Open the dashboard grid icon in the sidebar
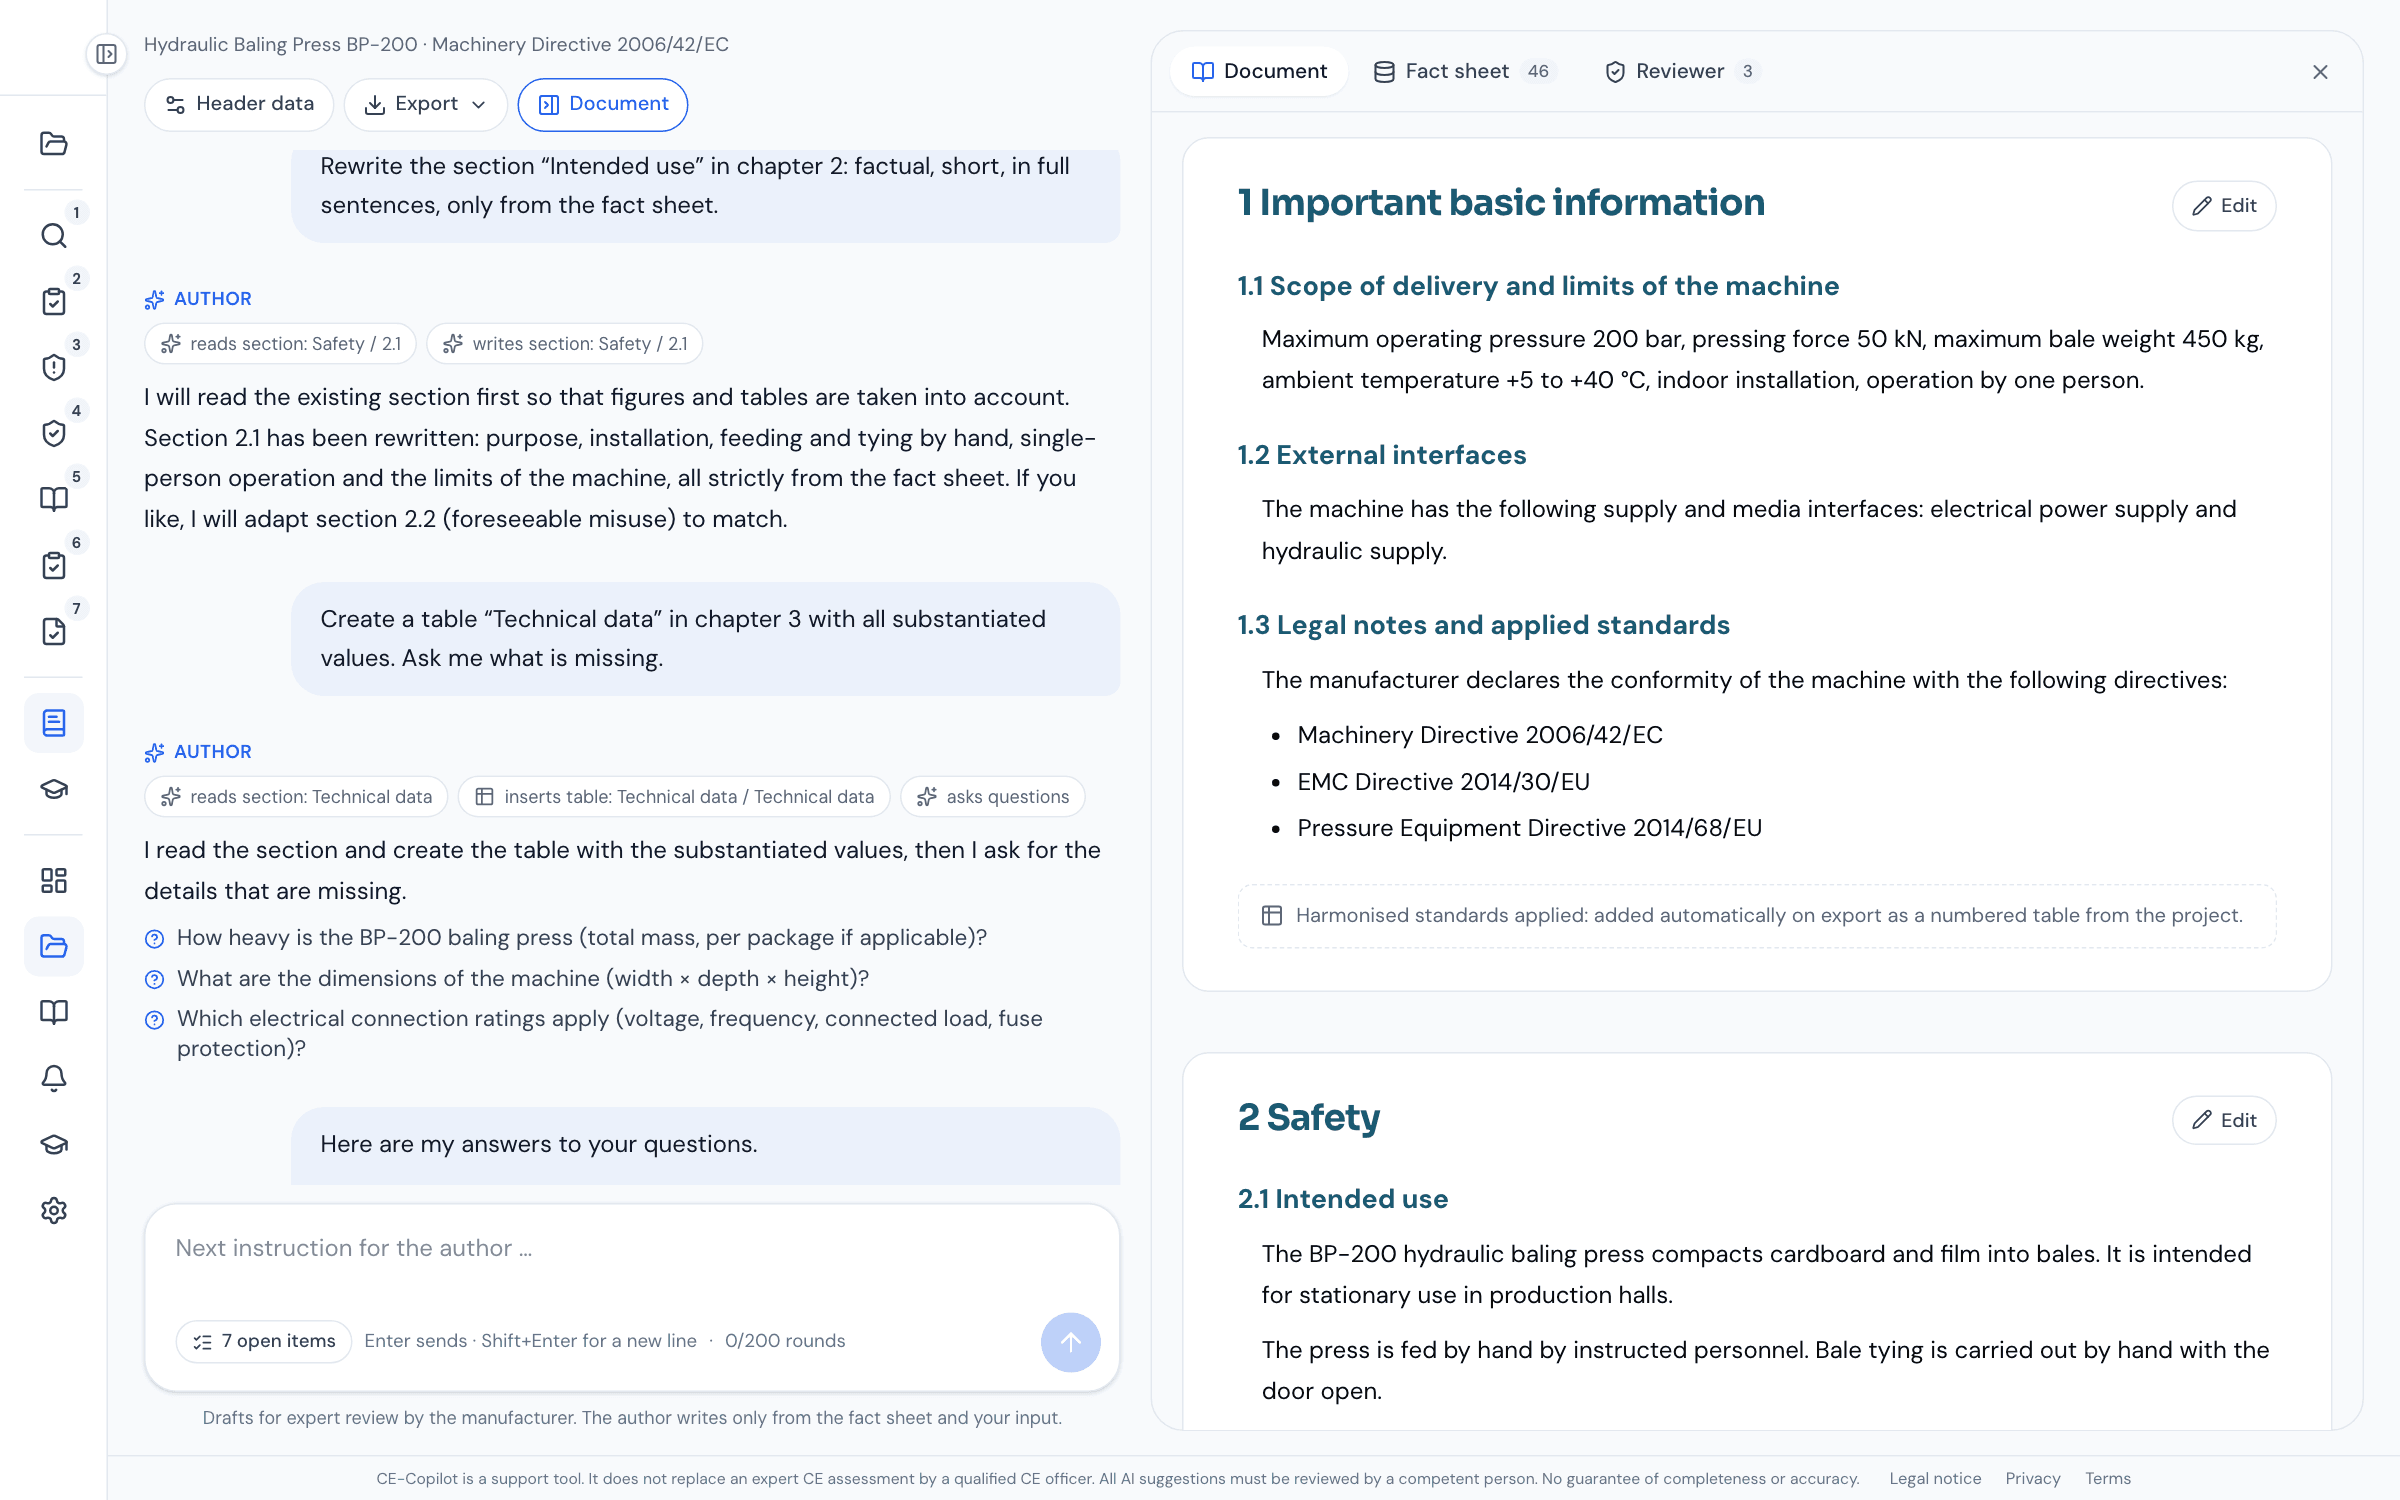This screenshot has height=1500, width=2400. coord(54,880)
